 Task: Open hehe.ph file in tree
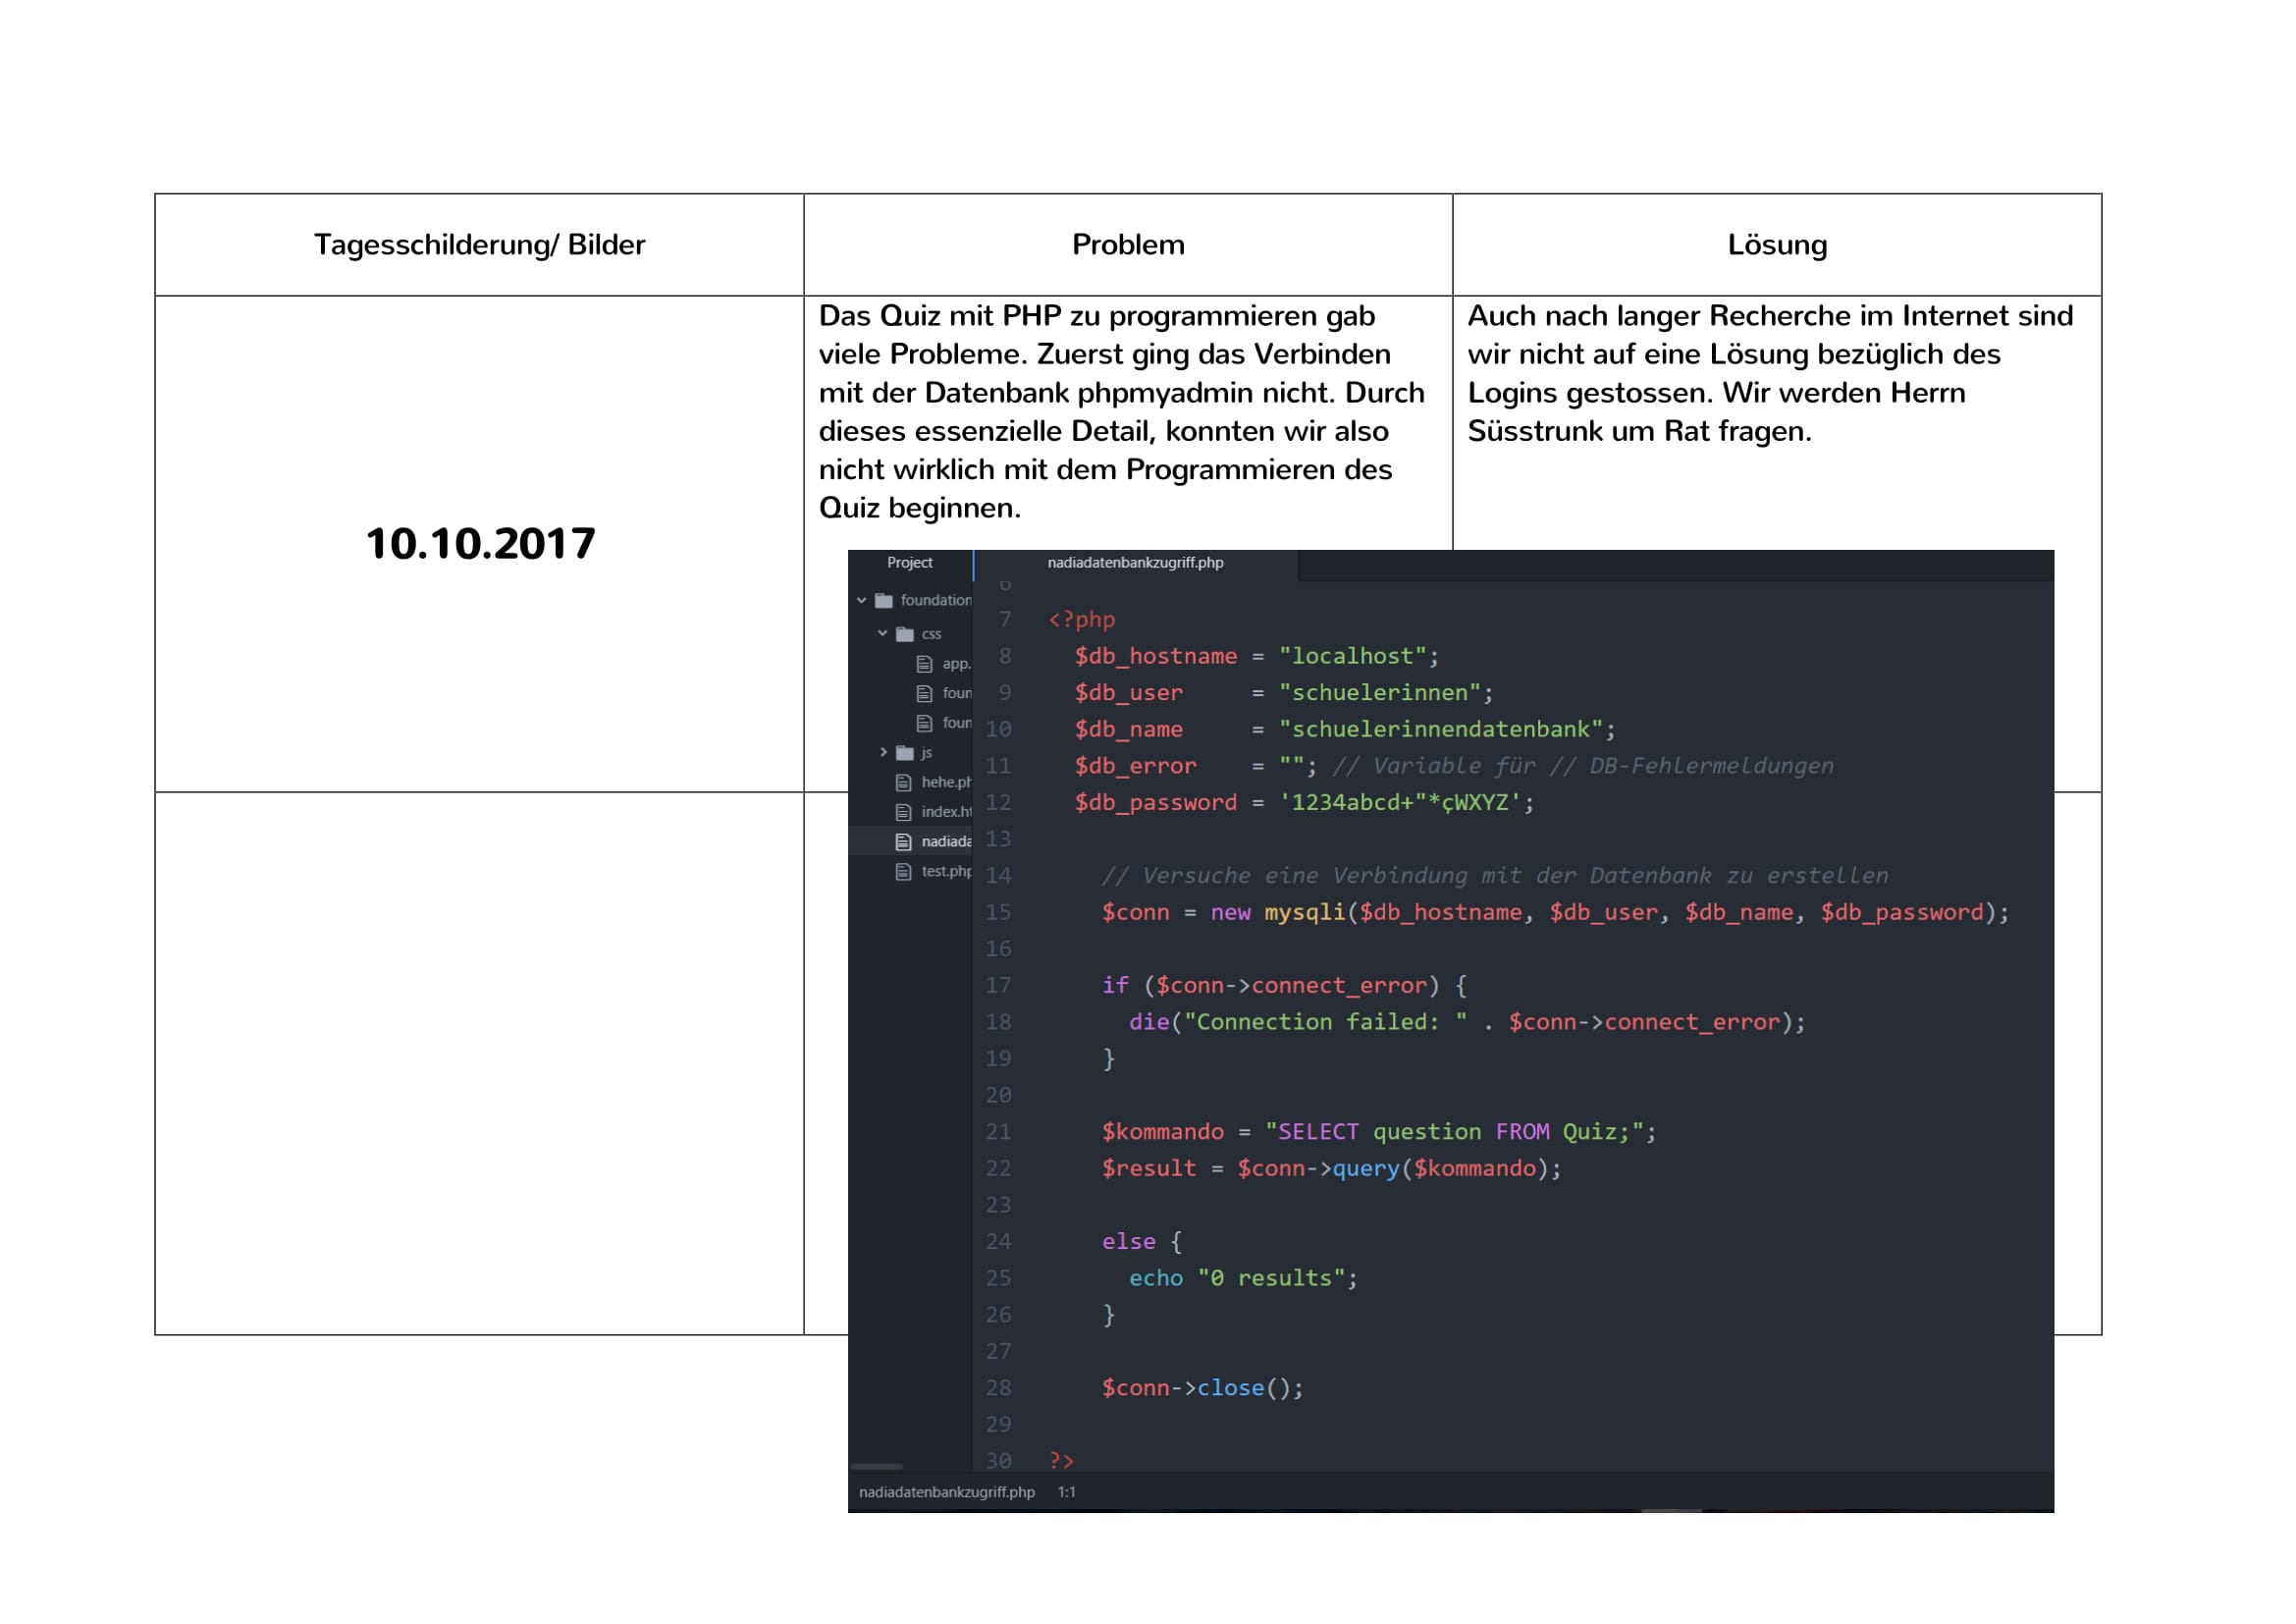tap(945, 782)
